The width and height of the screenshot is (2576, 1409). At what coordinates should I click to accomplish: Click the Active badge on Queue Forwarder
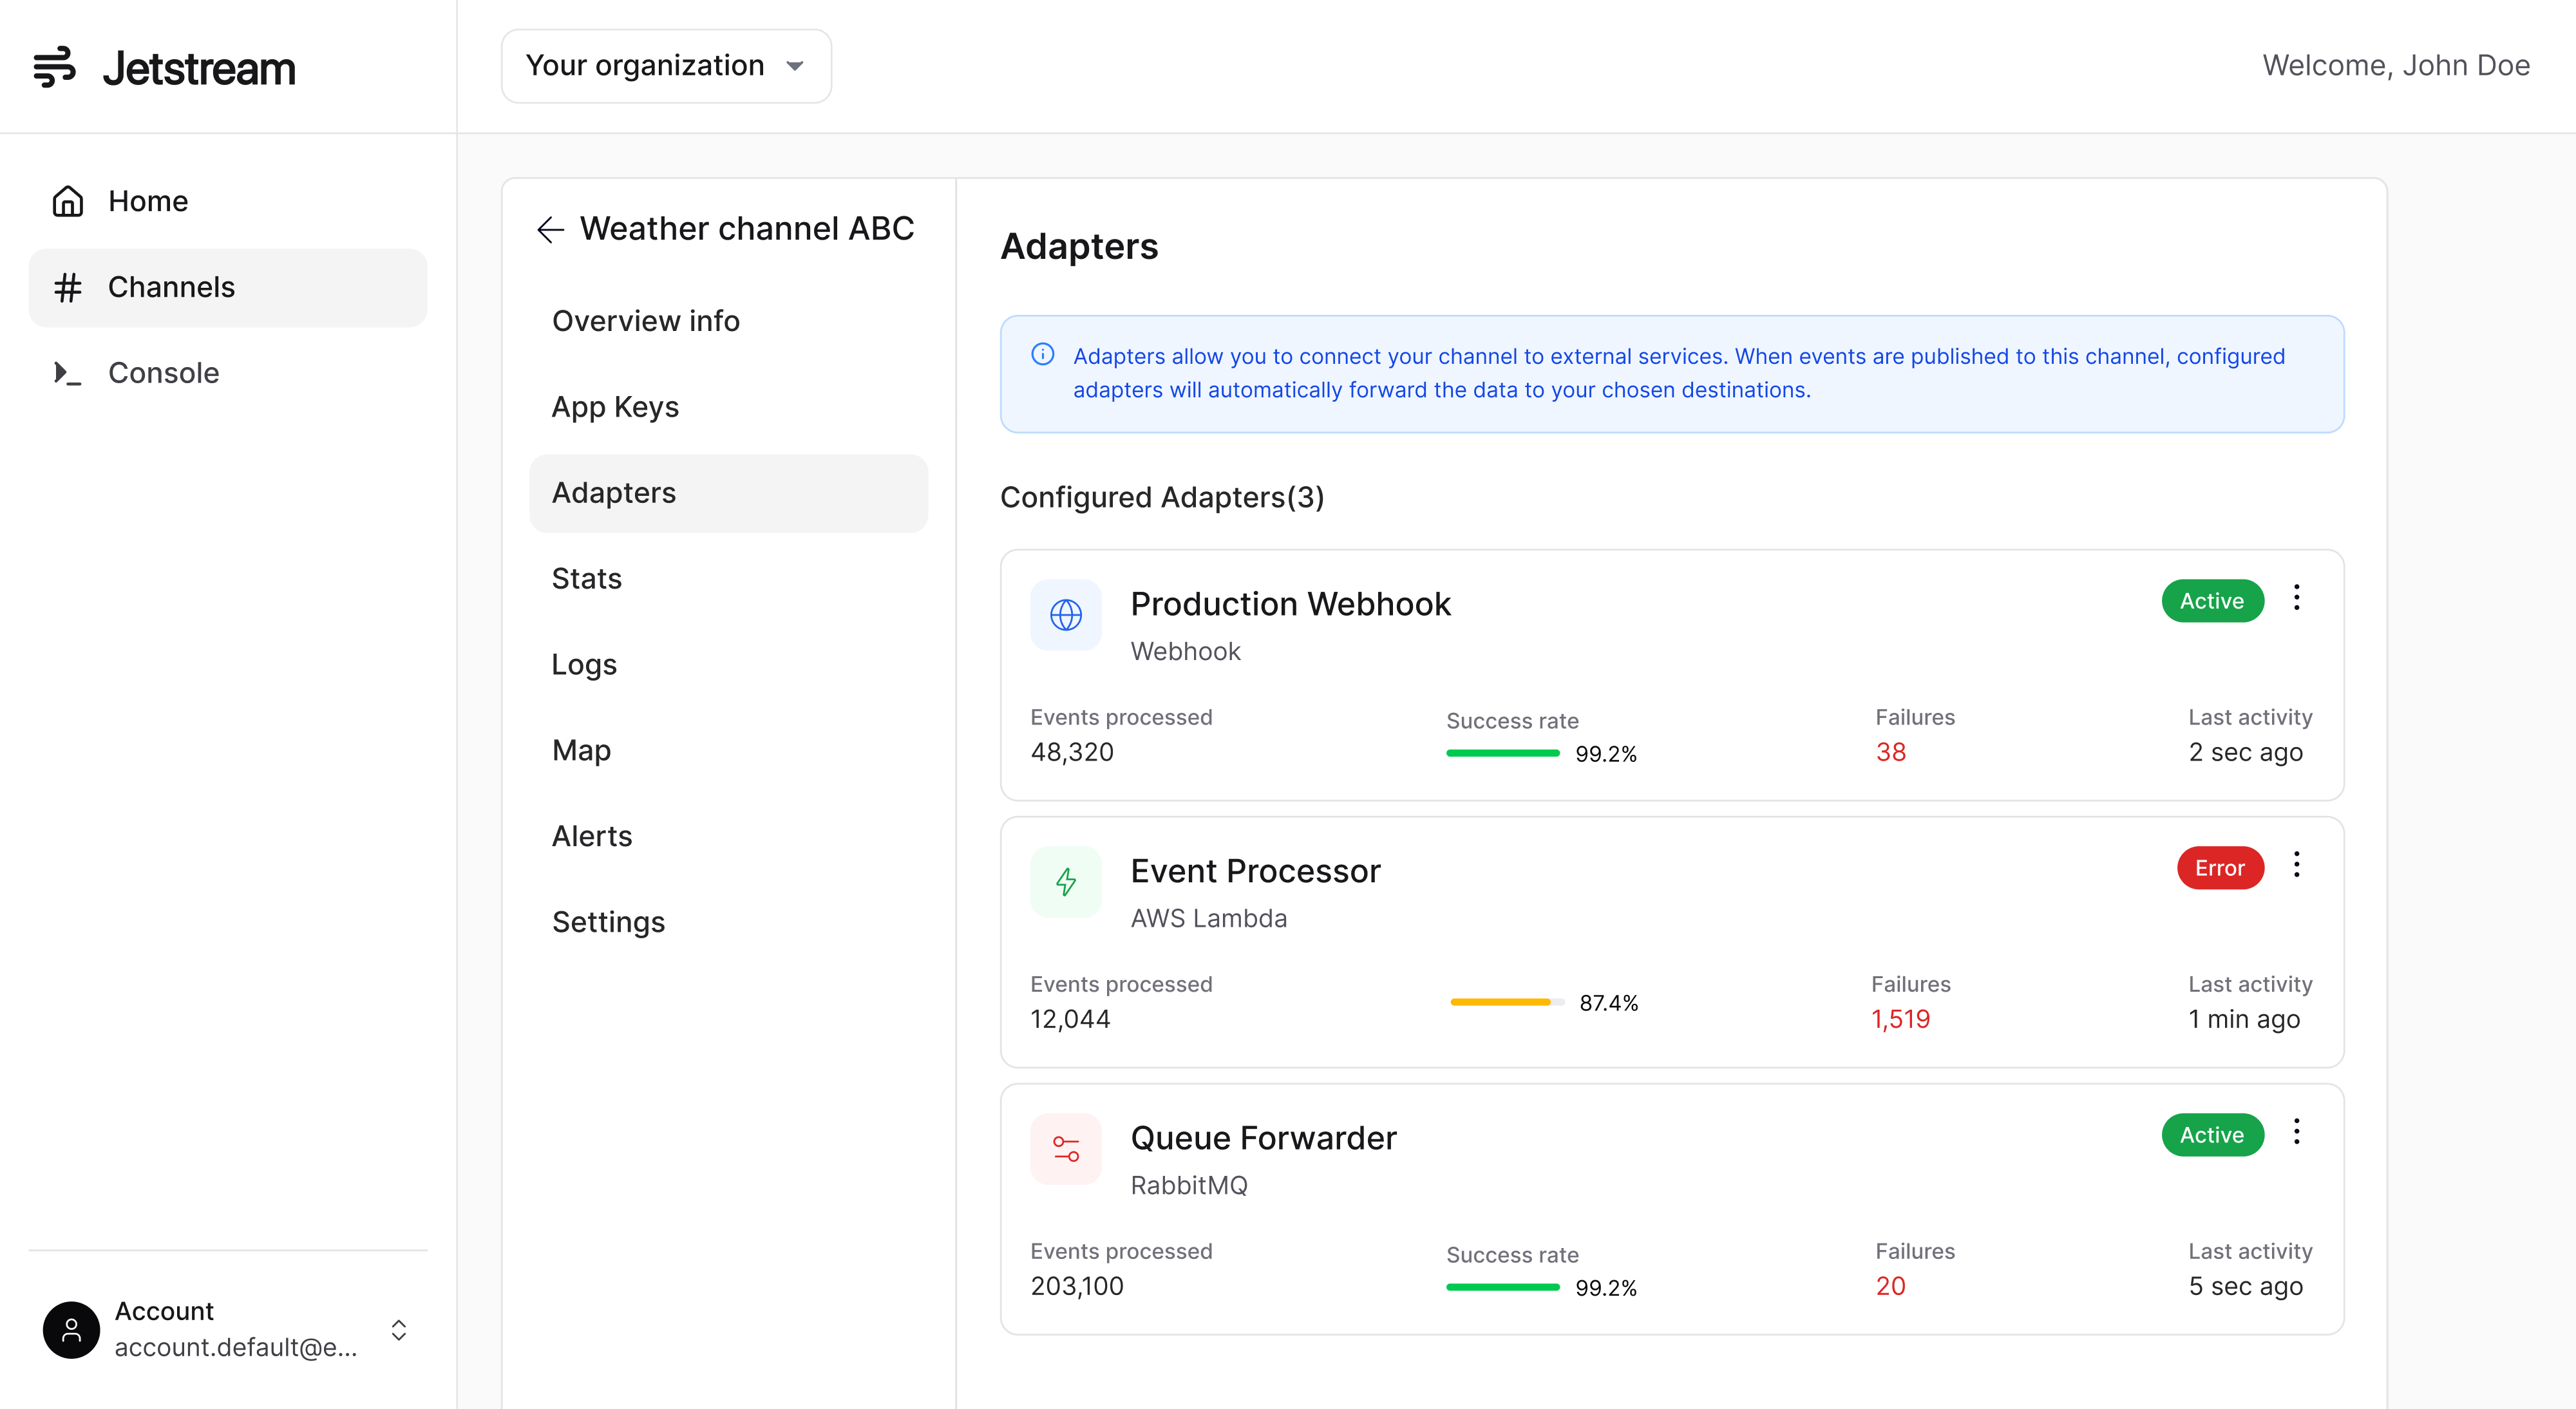coord(2212,1135)
